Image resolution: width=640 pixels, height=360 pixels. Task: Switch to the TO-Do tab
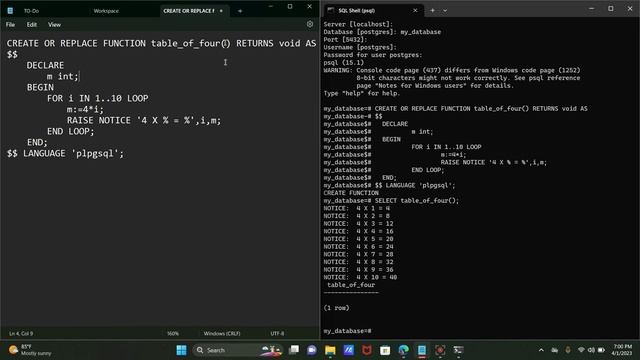pyautogui.click(x=31, y=11)
